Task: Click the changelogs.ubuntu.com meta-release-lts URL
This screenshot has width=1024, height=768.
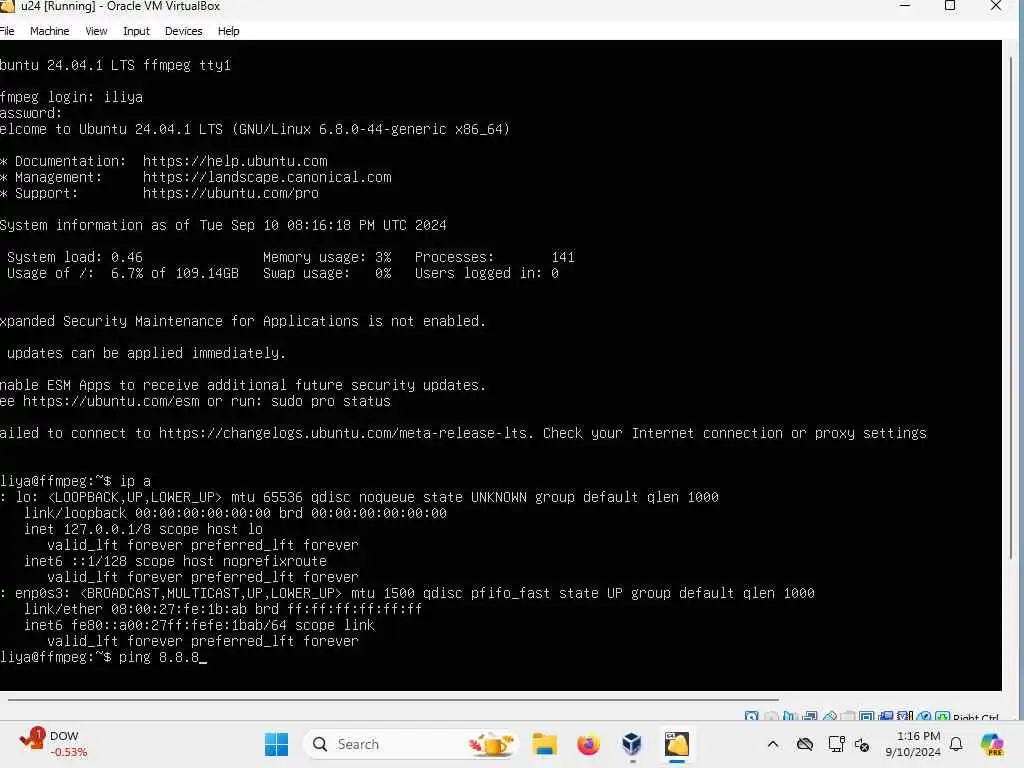Action: tap(343, 433)
